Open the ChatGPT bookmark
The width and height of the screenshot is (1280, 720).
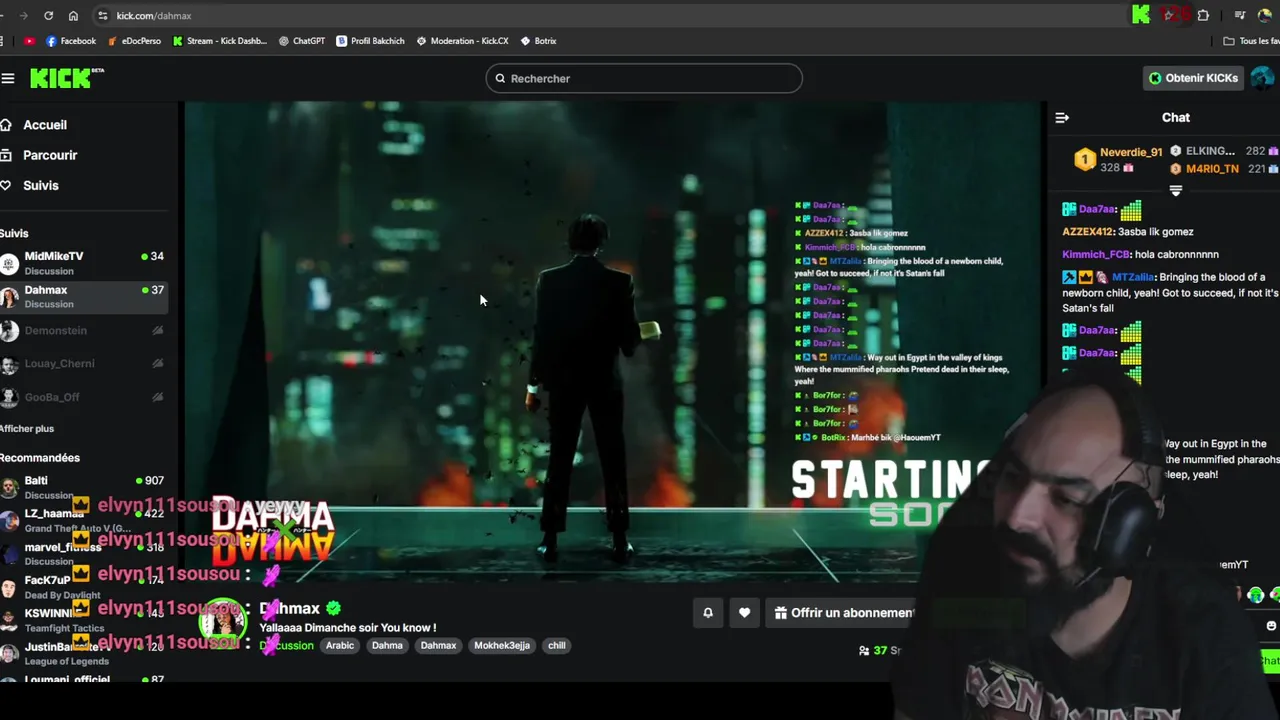pos(302,41)
